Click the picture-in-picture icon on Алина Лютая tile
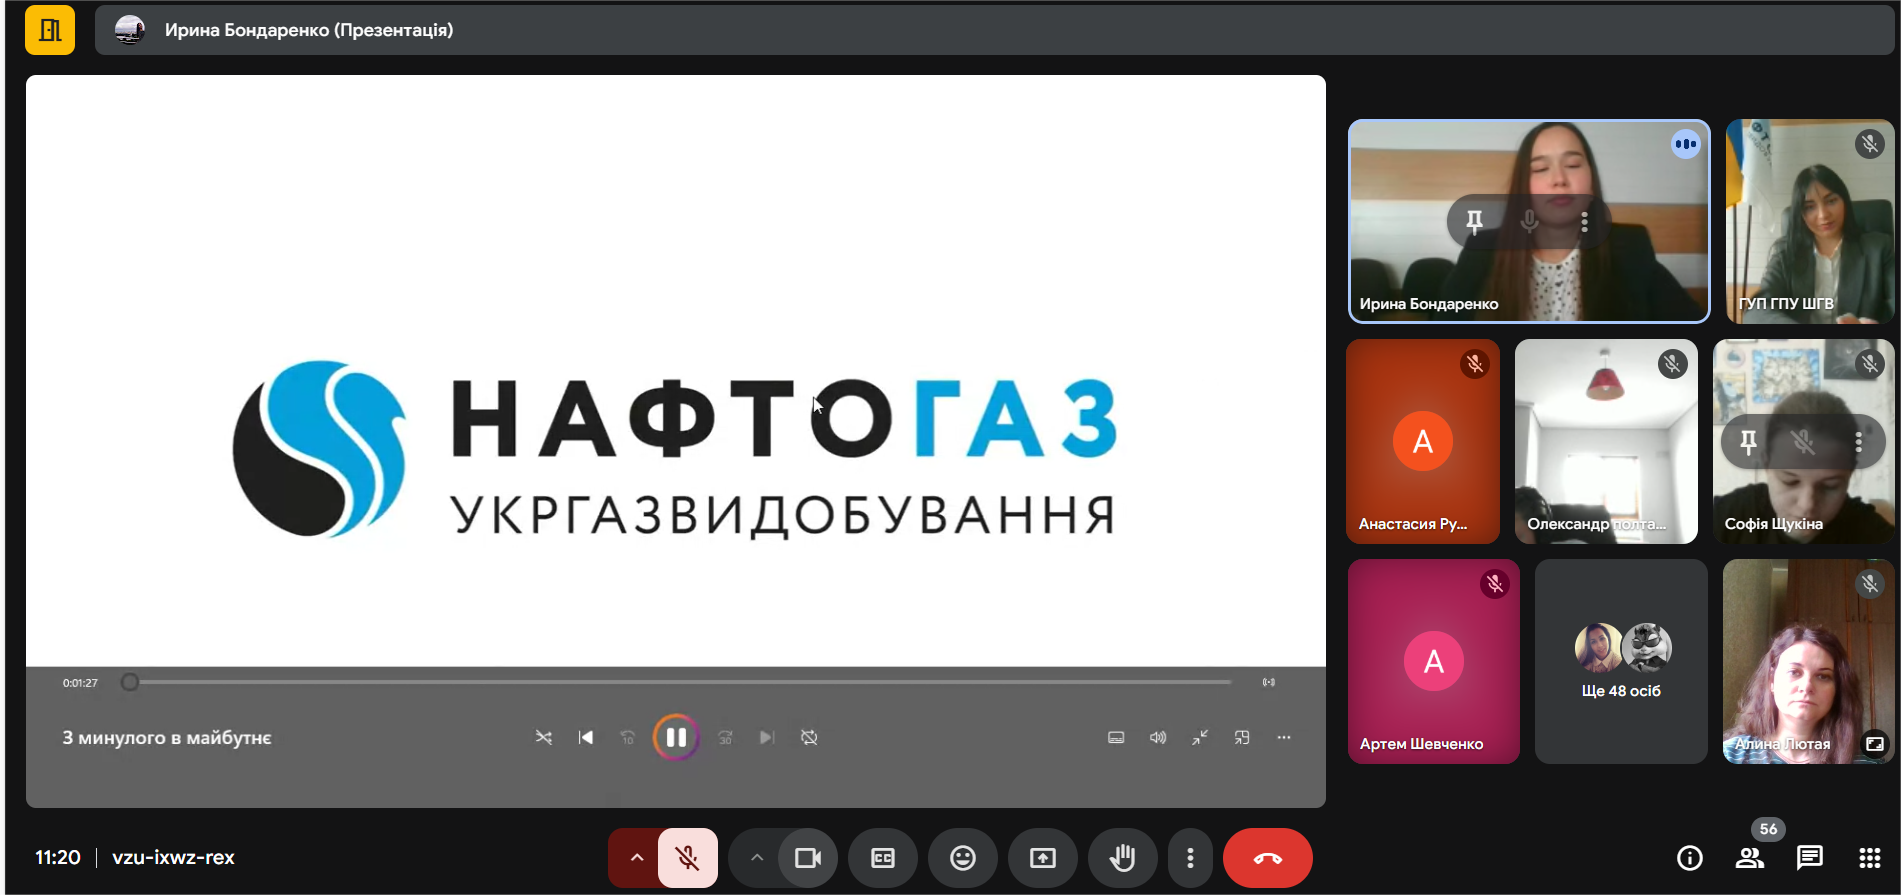The width and height of the screenshot is (1901, 895). [1874, 744]
